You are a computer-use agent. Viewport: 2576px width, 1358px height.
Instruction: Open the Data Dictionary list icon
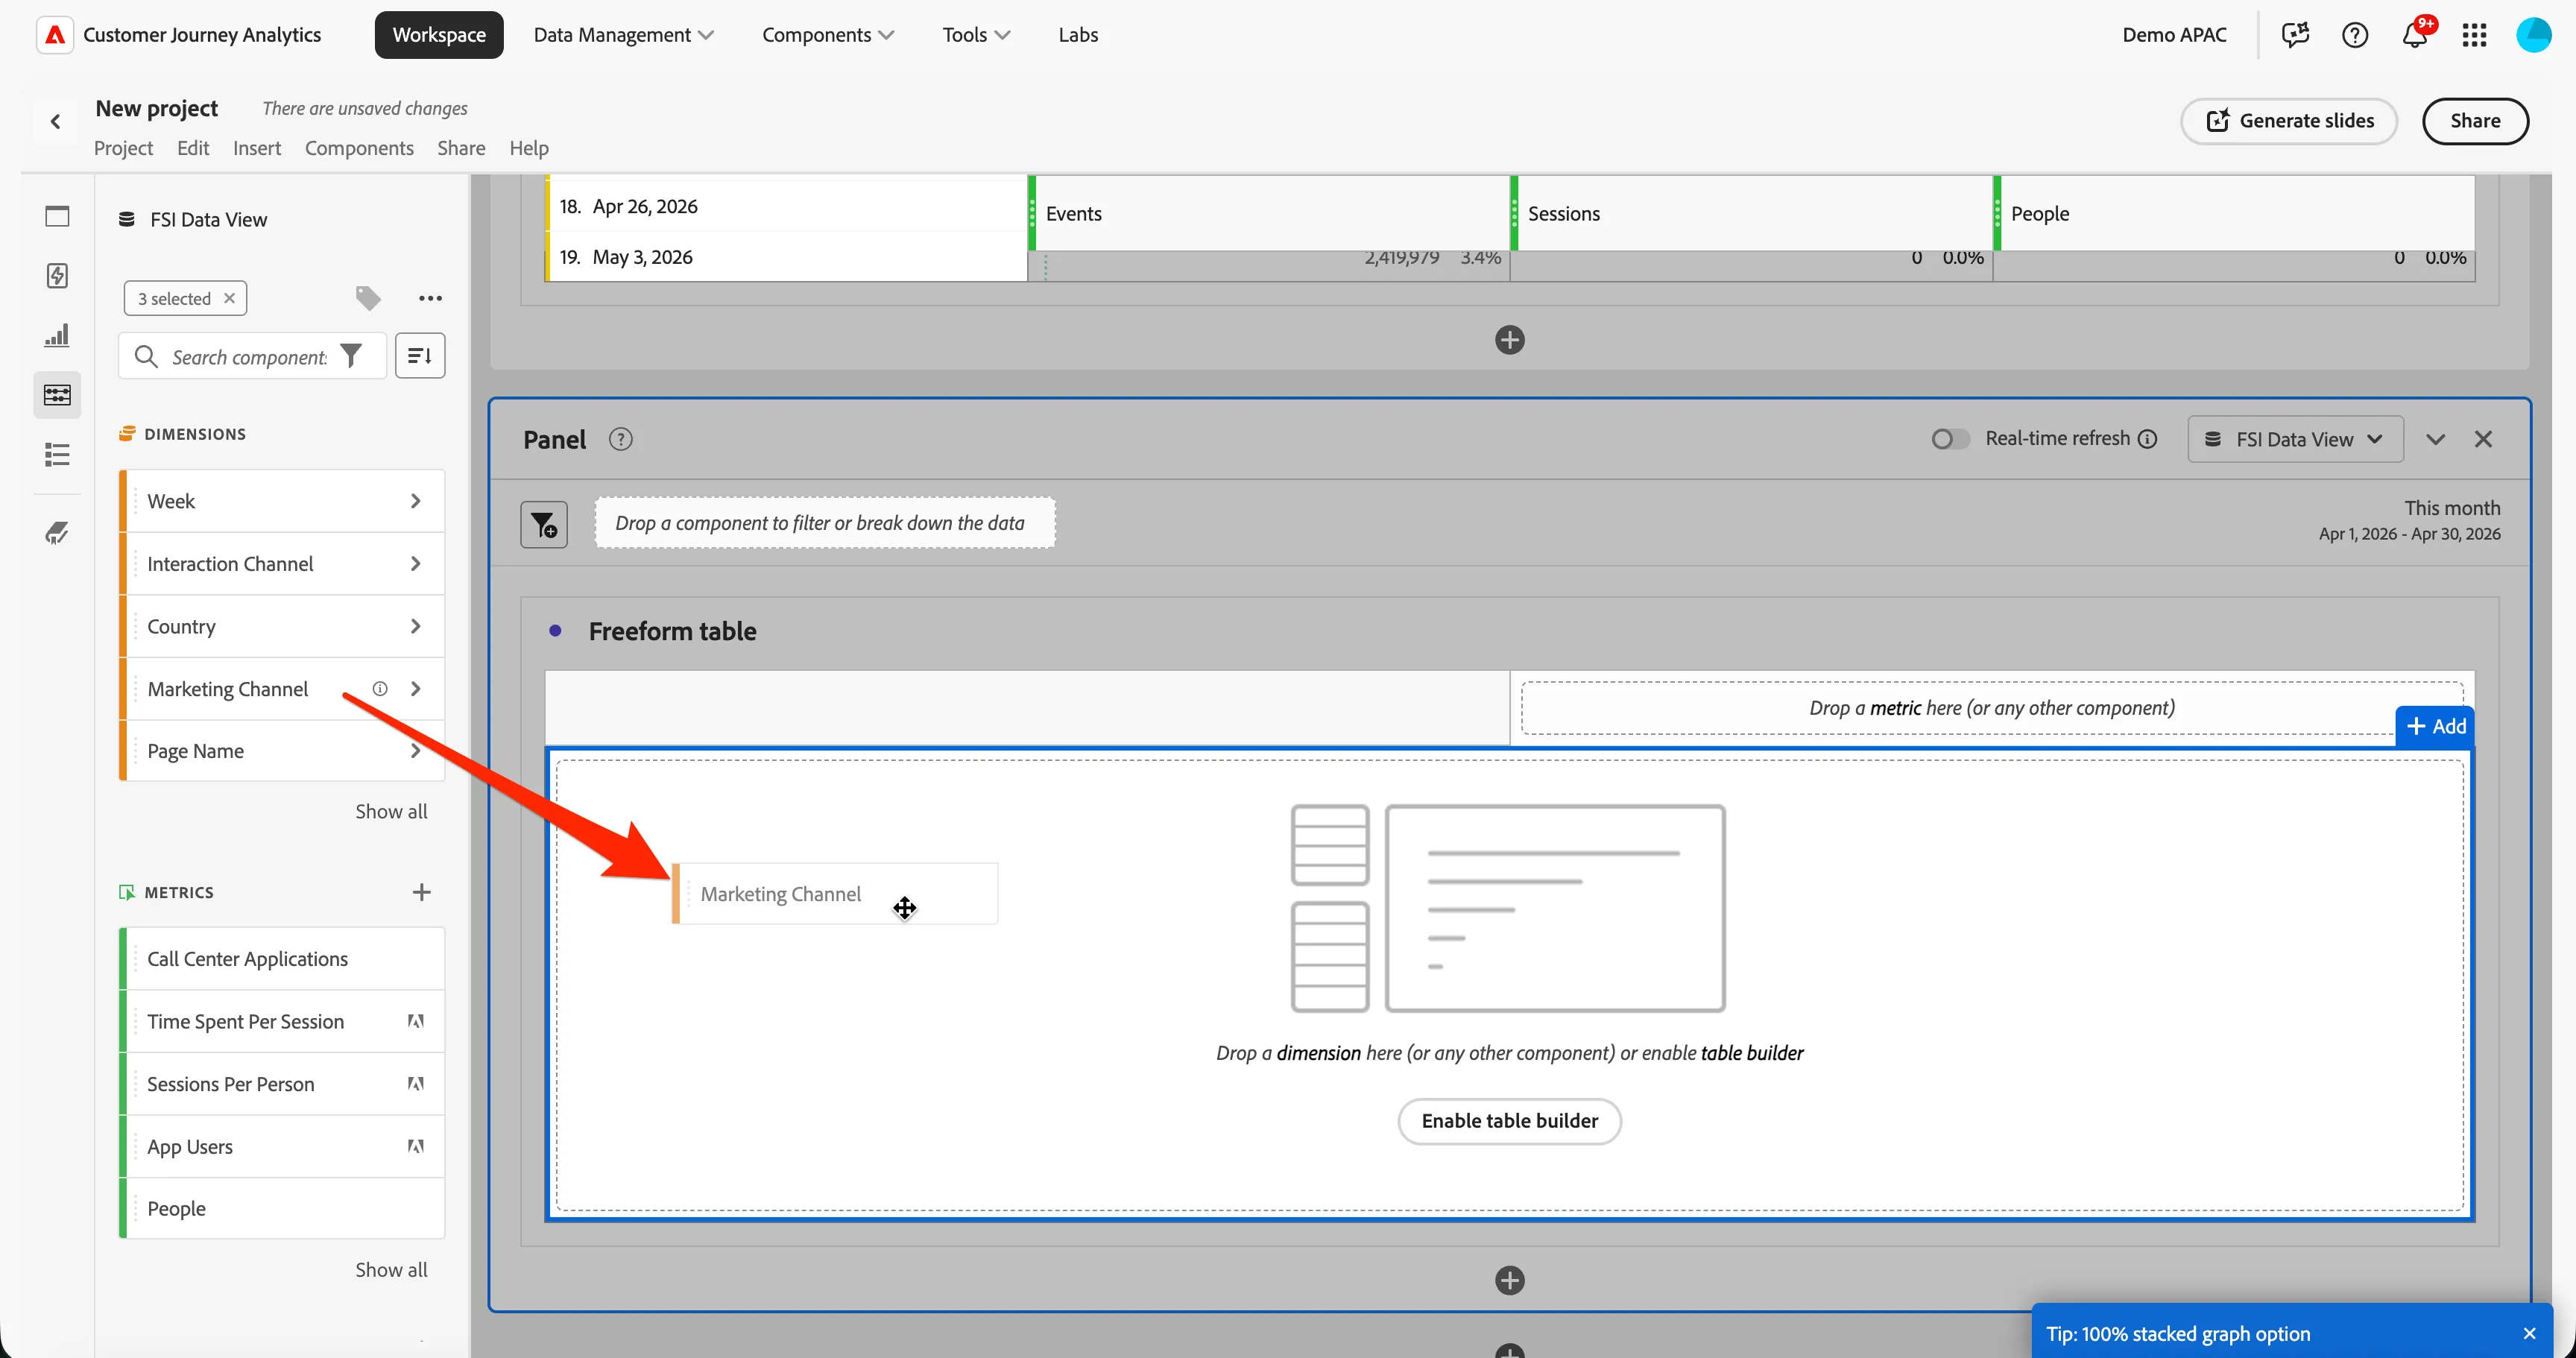[57, 455]
